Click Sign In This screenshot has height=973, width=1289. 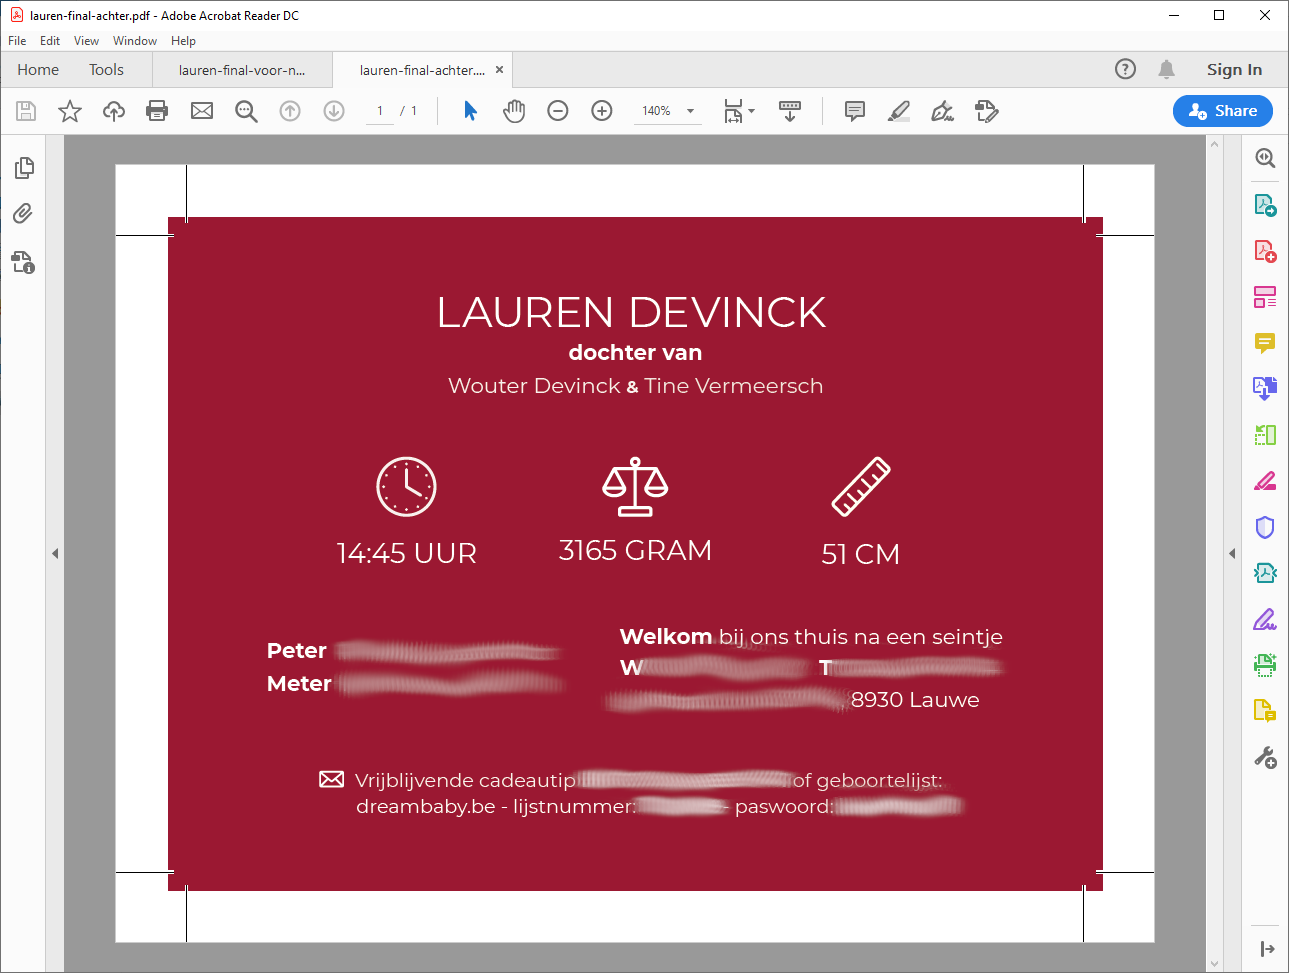1234,70
